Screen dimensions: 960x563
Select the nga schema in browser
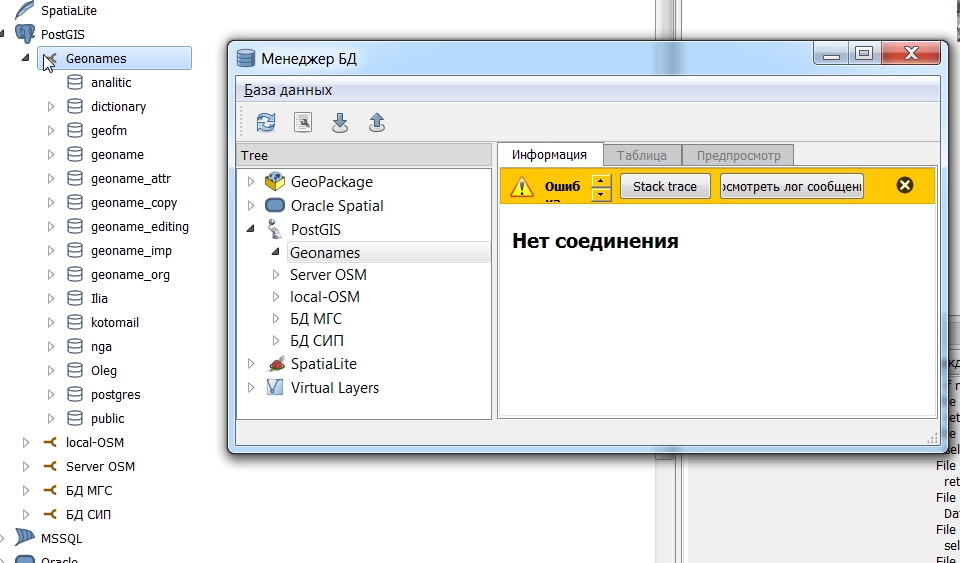[x=101, y=346]
